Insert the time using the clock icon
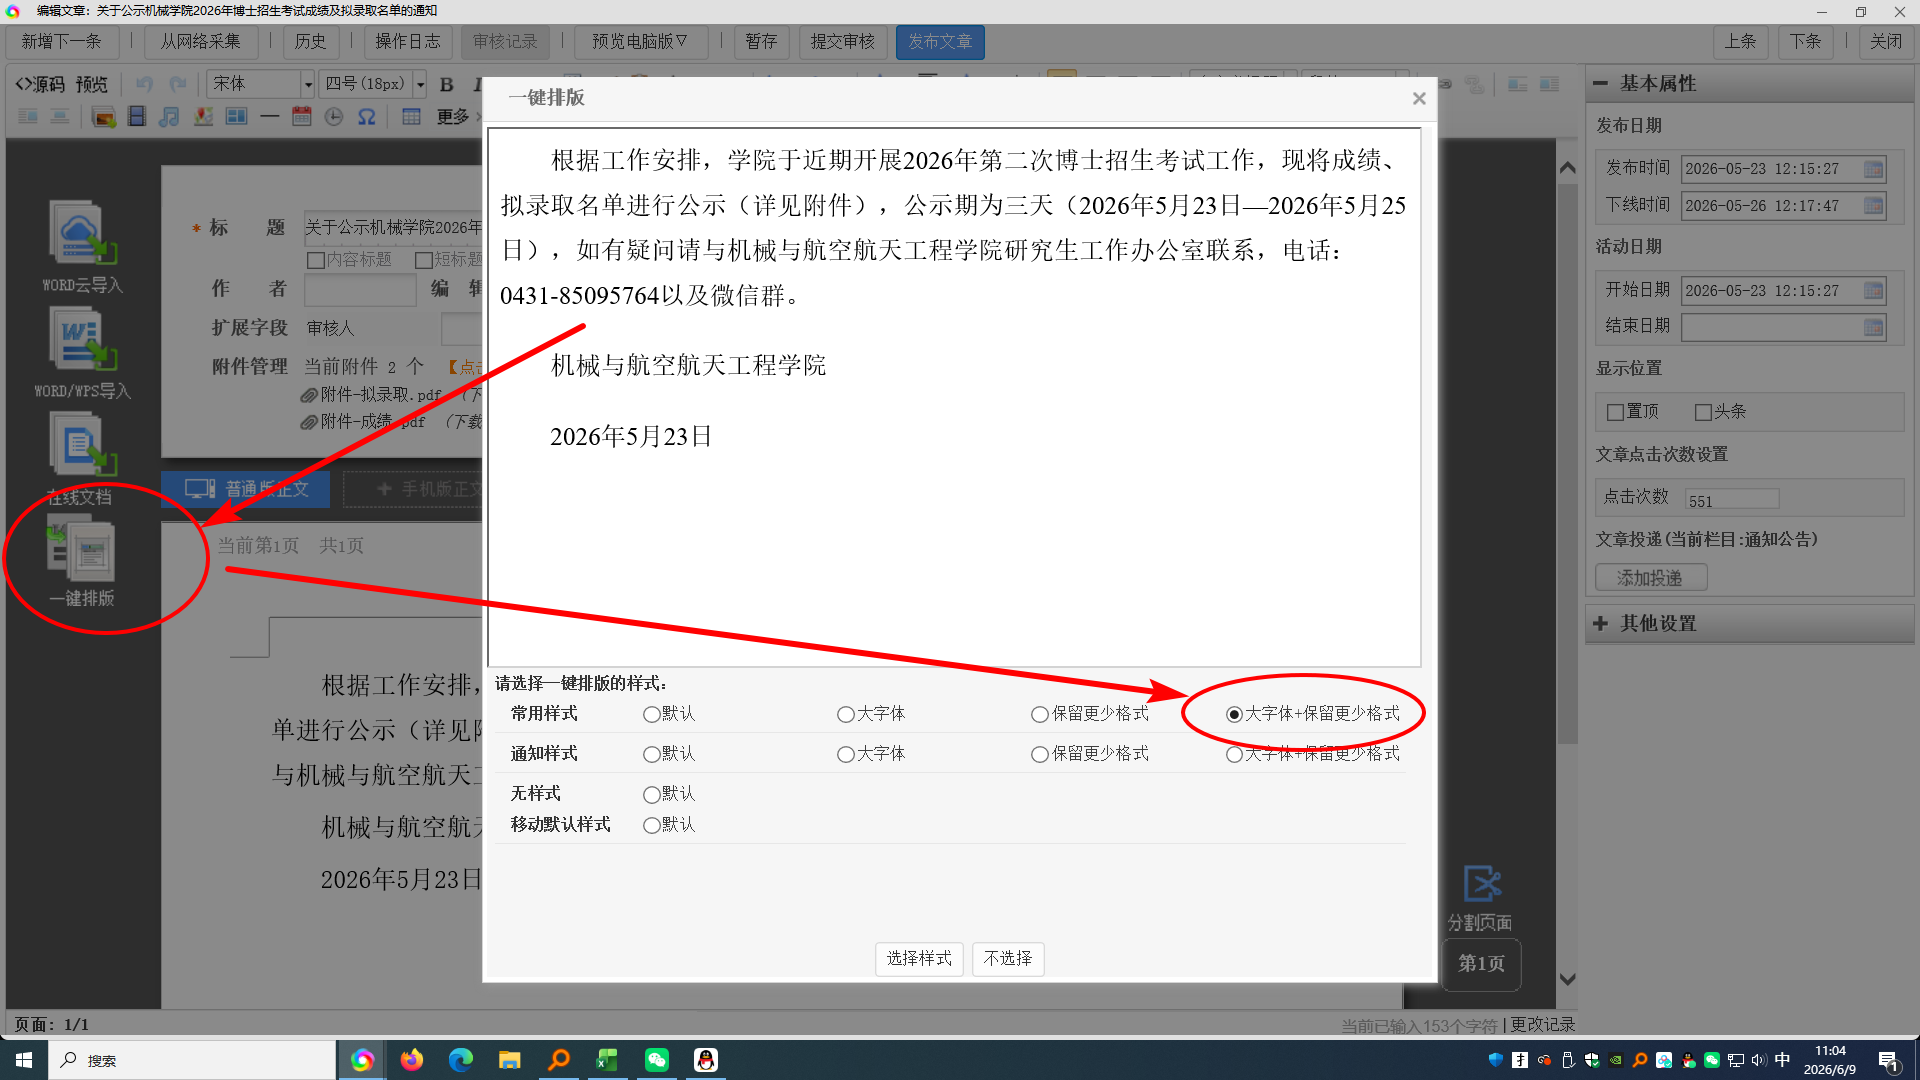 tap(334, 117)
